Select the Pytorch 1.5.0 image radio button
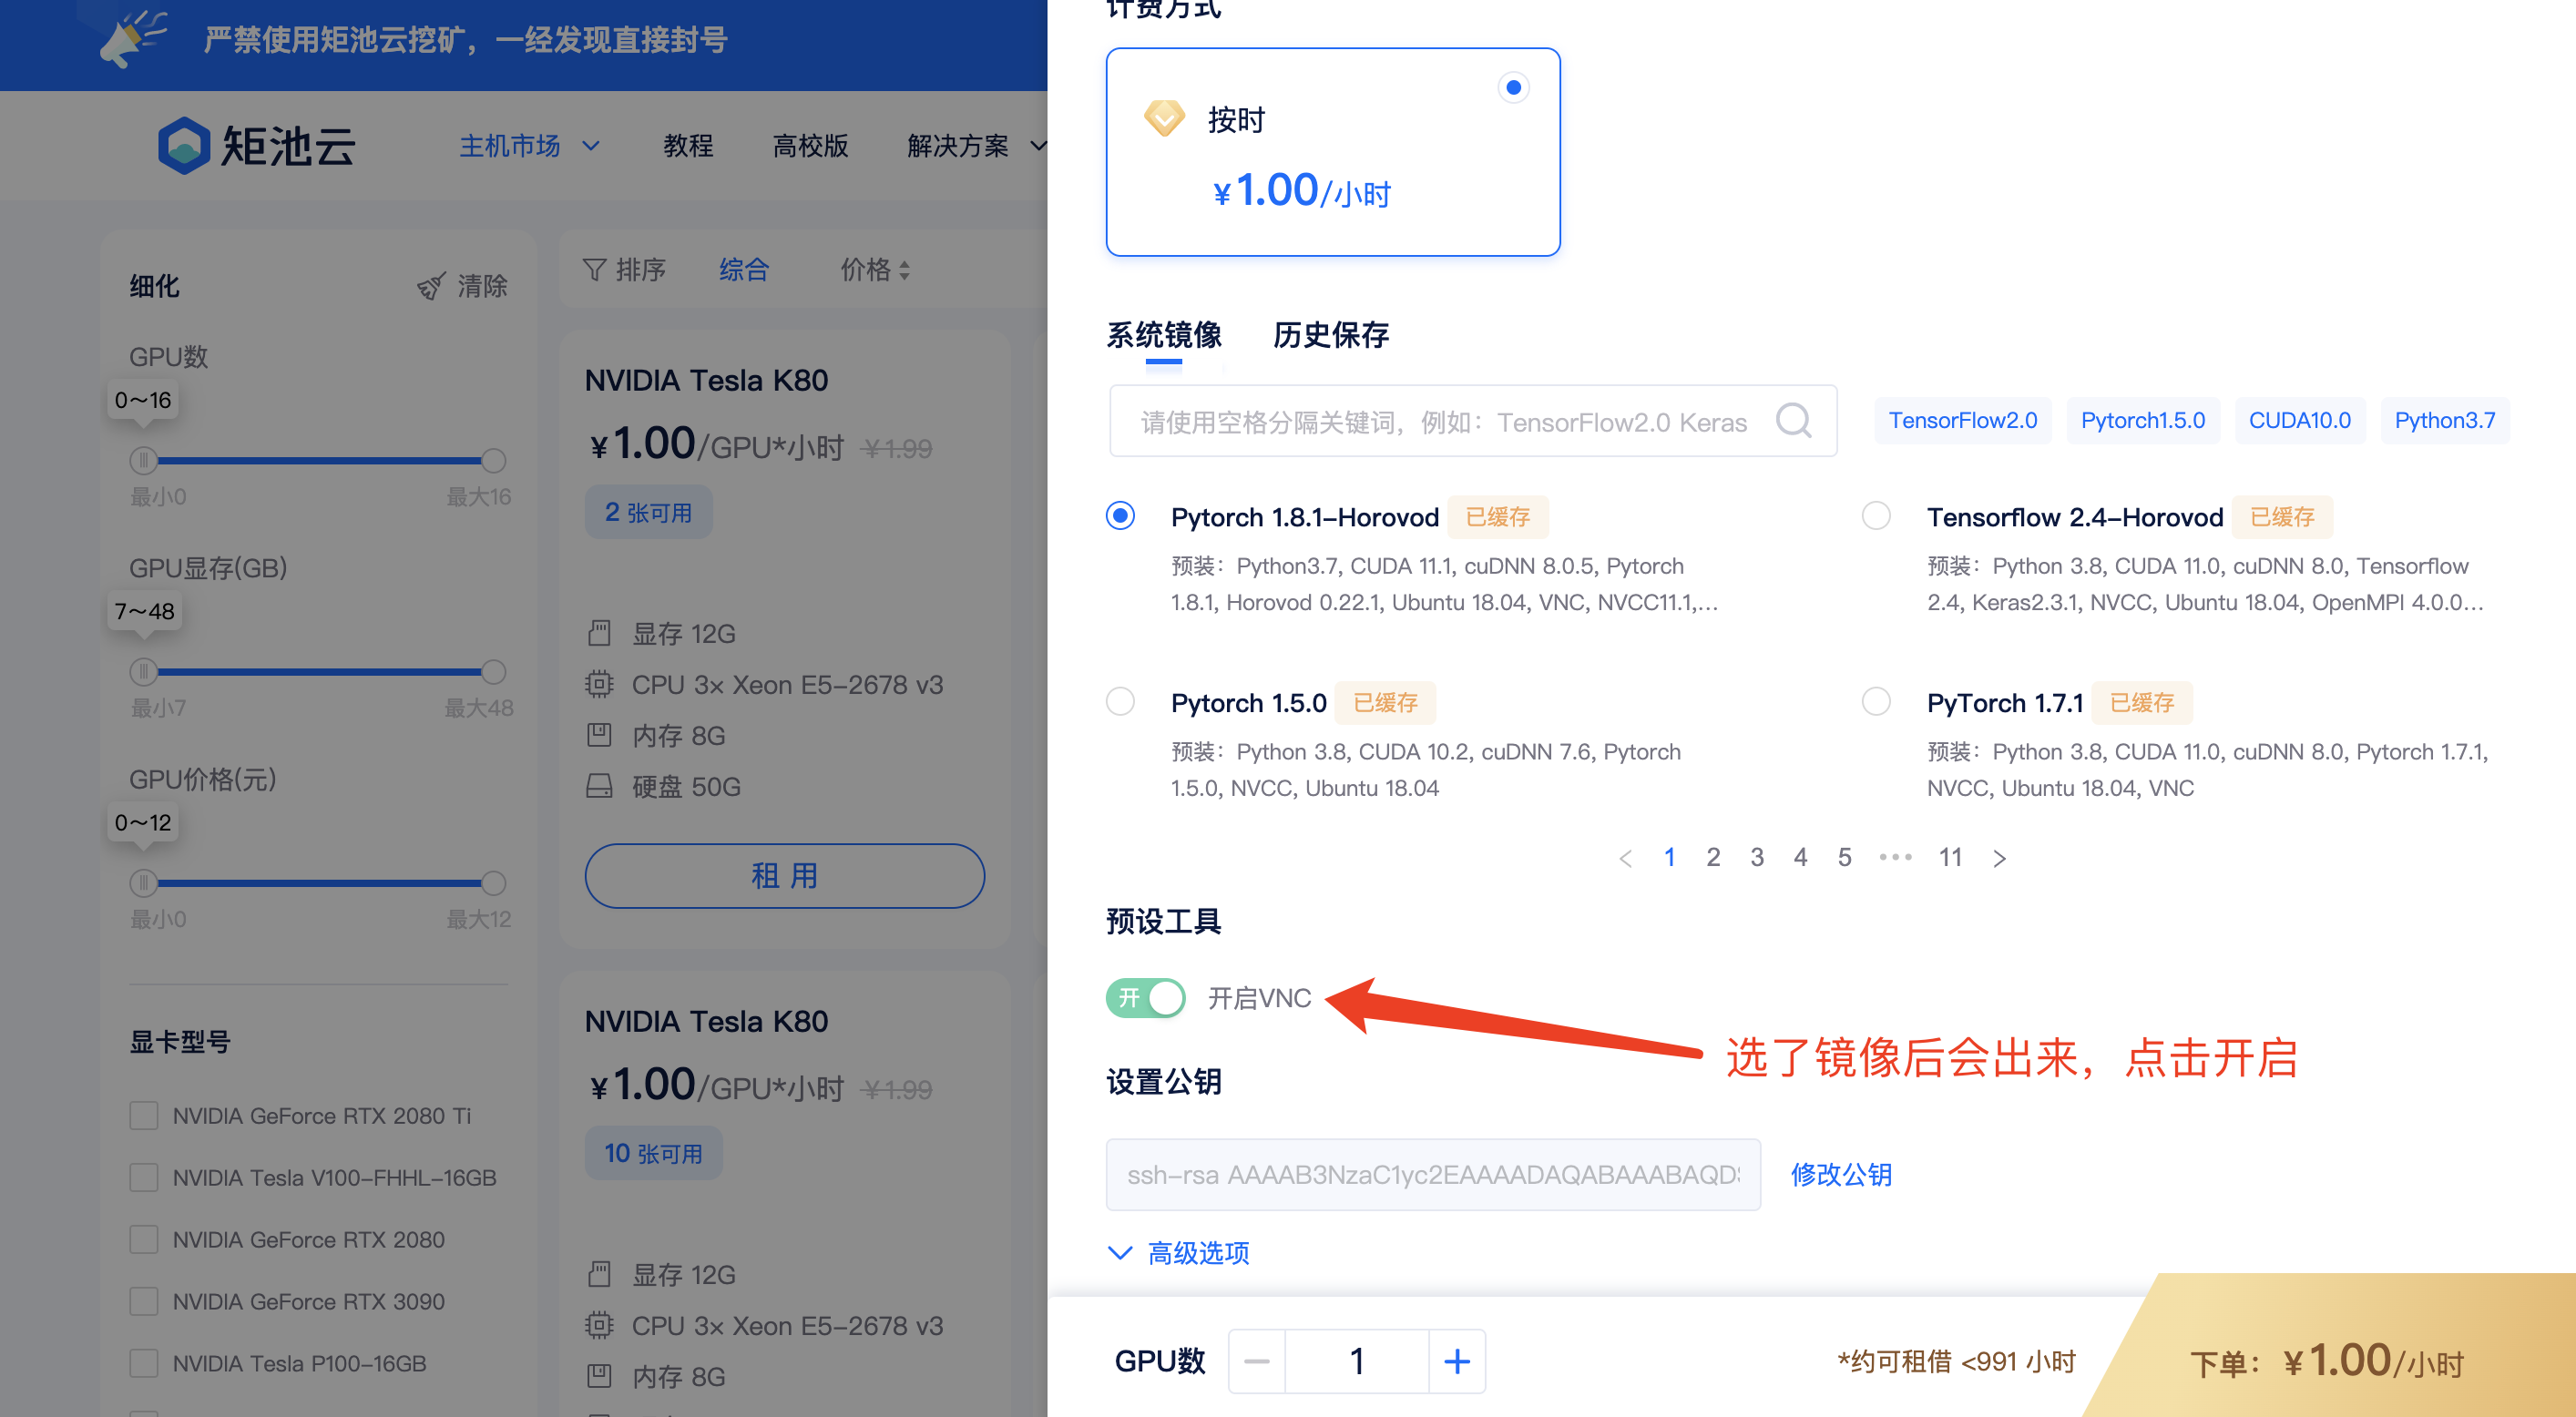This screenshot has width=2576, height=1417. point(1120,701)
